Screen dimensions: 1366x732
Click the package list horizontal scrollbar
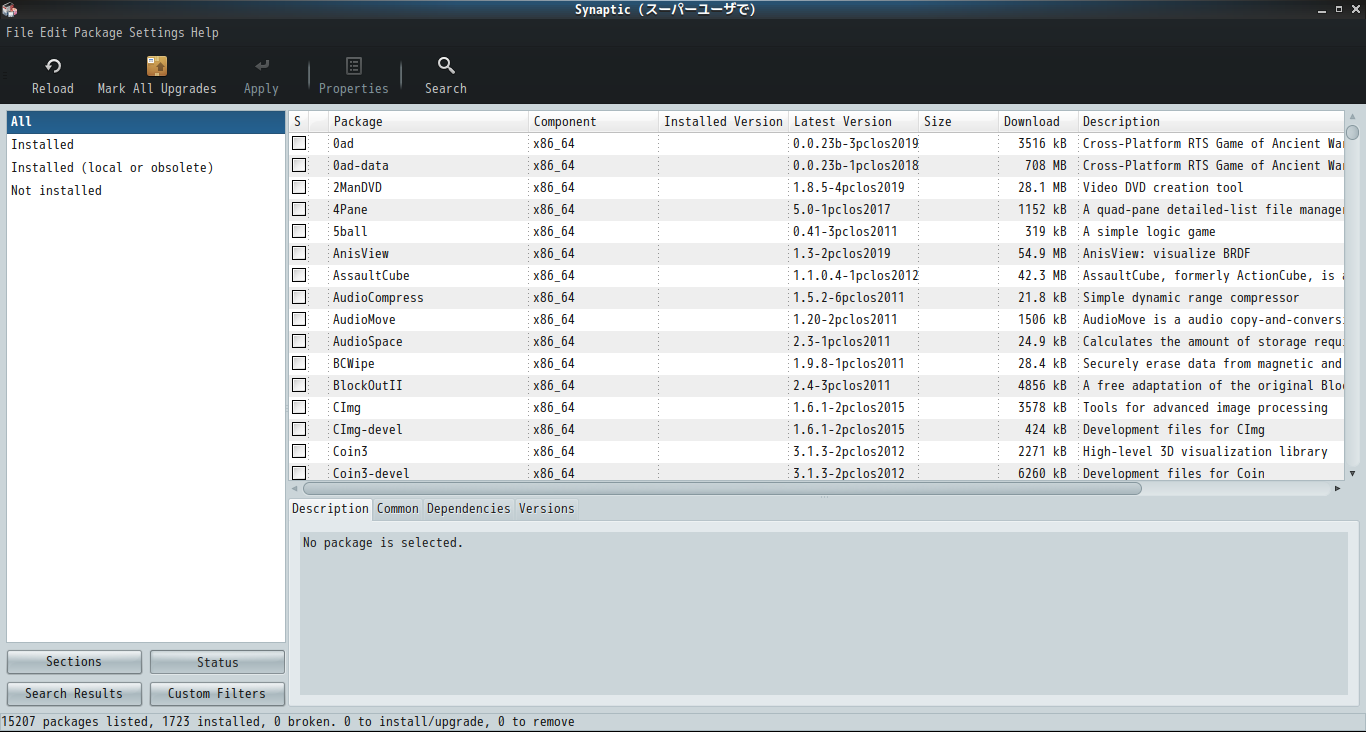click(722, 489)
